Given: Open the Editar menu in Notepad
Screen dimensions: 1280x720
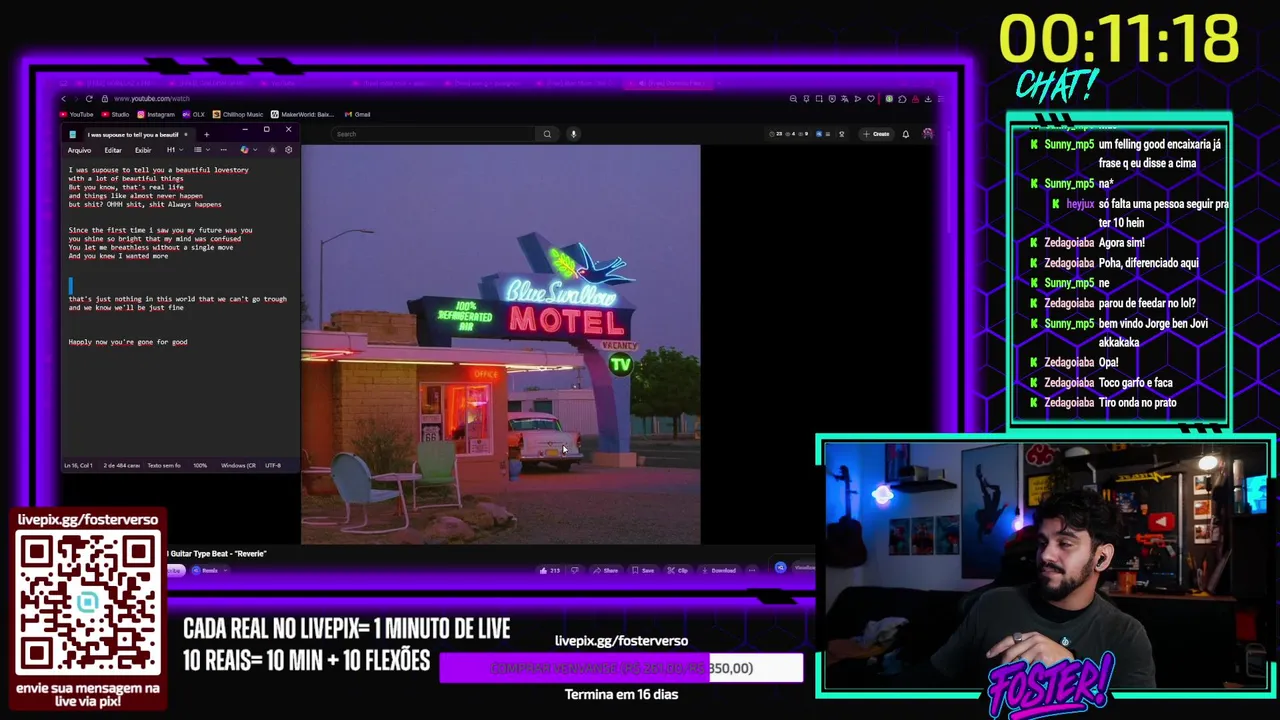Looking at the screenshot, I should [x=113, y=150].
